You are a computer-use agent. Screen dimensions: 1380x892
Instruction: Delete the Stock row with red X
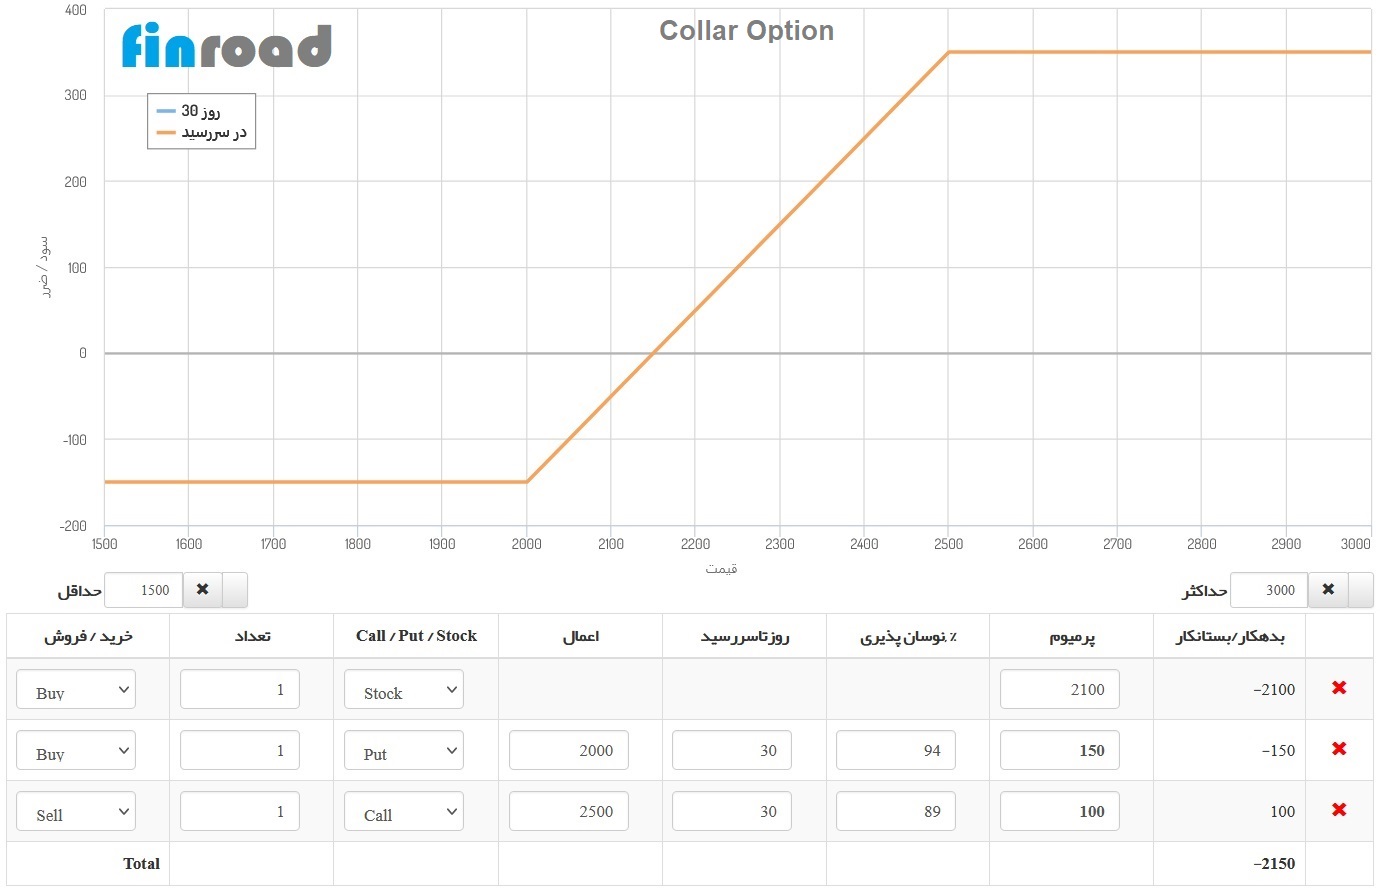coord(1339,688)
